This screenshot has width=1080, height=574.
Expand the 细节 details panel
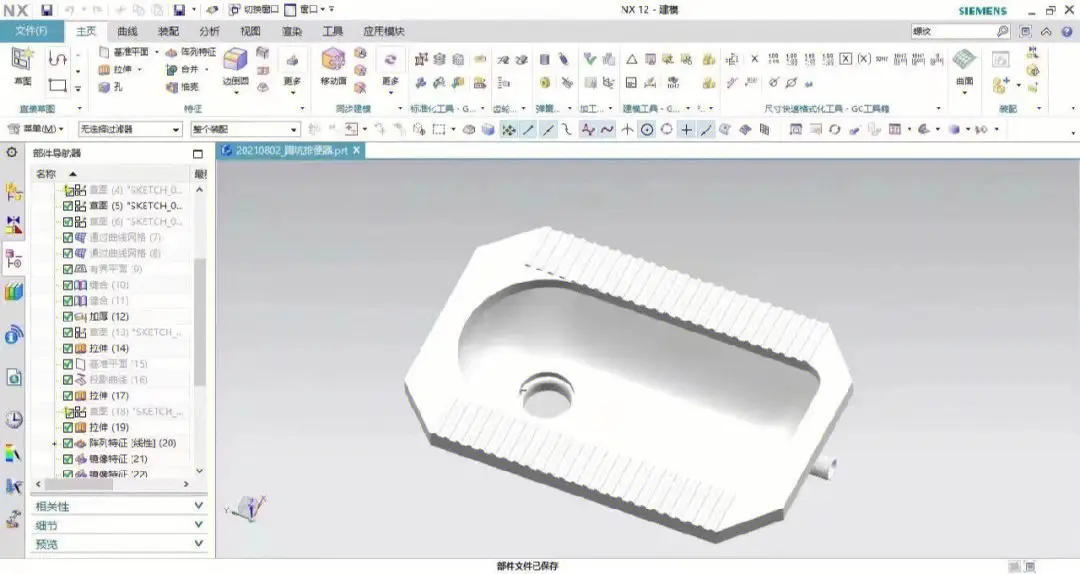[119, 525]
